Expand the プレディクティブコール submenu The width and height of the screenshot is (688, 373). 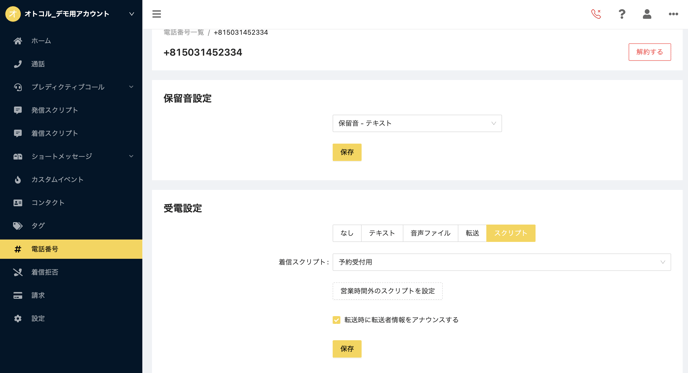131,87
